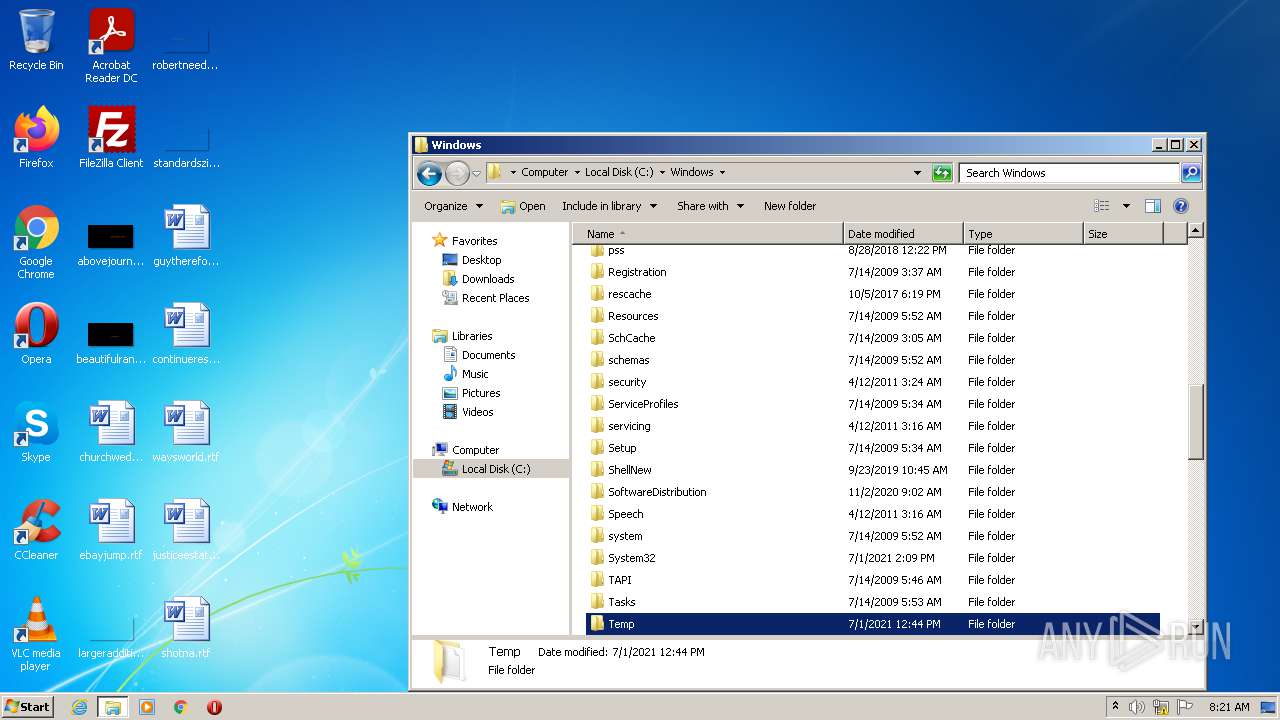Select ebayjump.rtf desktop file
This screenshot has width=1280, height=720.
tap(111, 529)
